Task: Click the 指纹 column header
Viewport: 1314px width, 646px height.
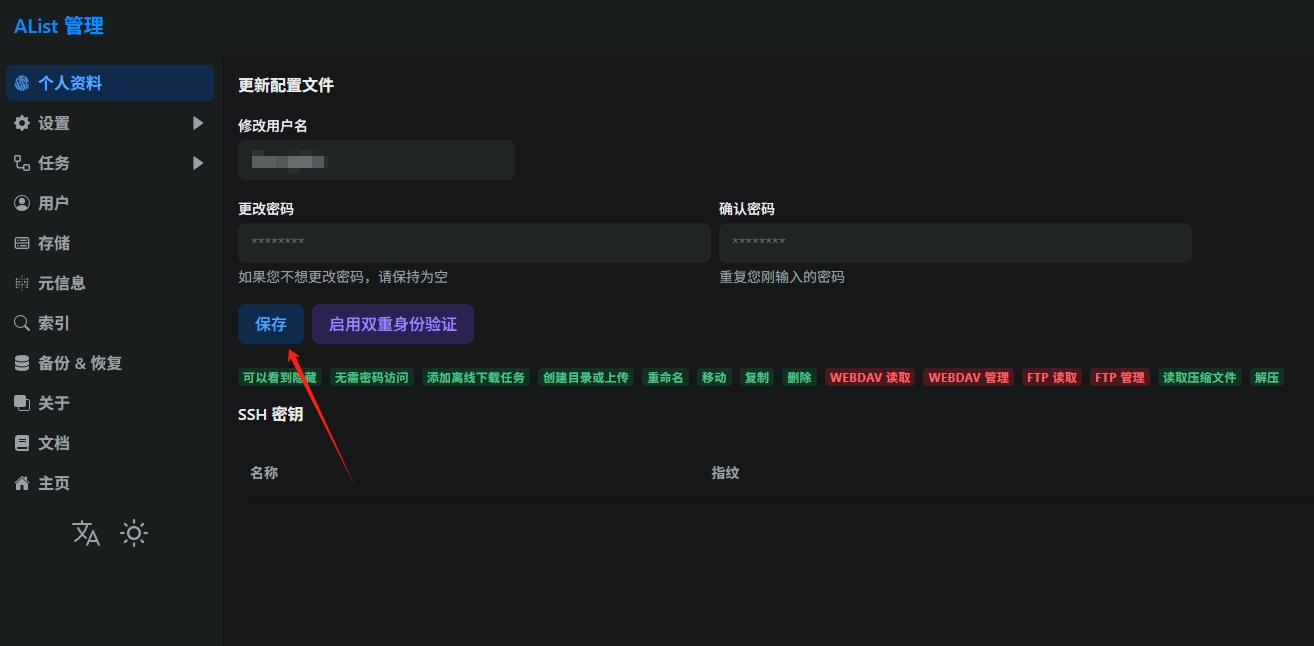Action: (x=725, y=473)
